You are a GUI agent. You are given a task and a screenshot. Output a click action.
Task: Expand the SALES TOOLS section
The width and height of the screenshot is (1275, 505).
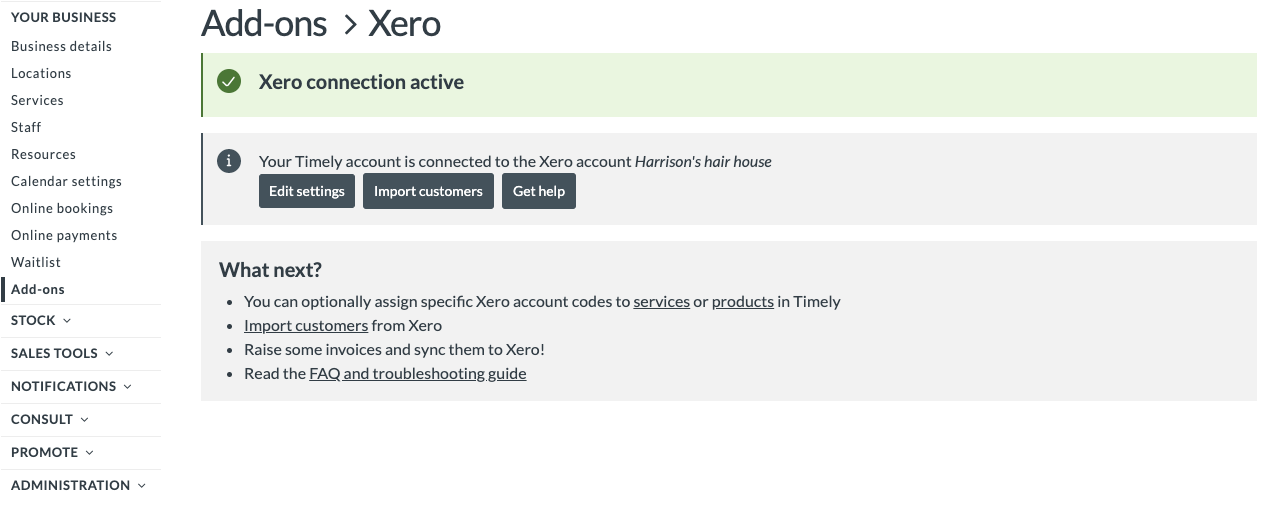pyautogui.click(x=62, y=354)
